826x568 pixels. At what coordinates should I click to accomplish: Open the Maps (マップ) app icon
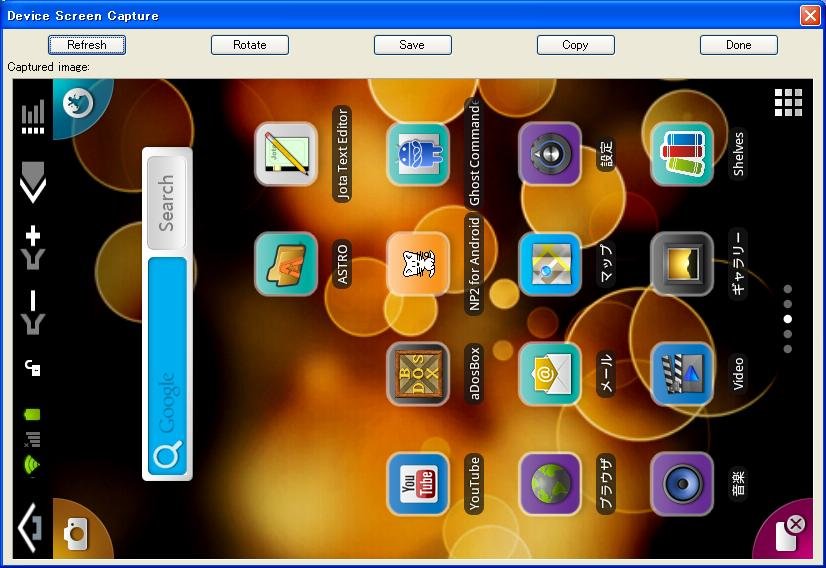tap(549, 264)
